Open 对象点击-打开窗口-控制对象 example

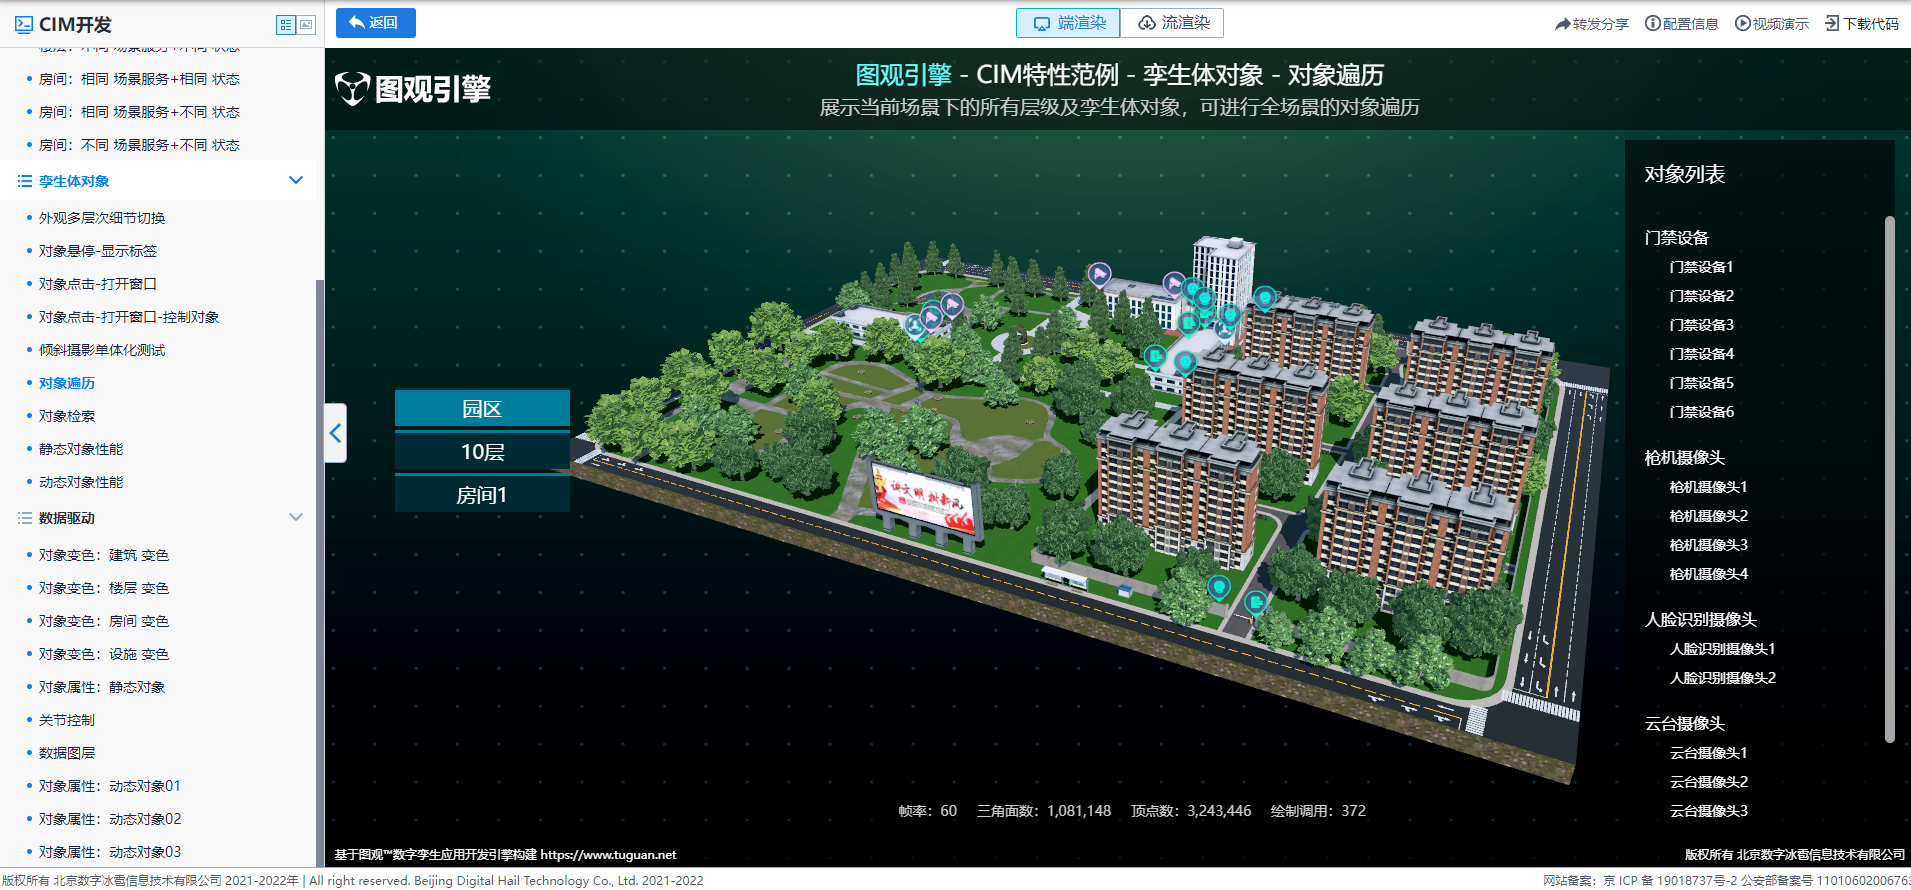coord(129,317)
